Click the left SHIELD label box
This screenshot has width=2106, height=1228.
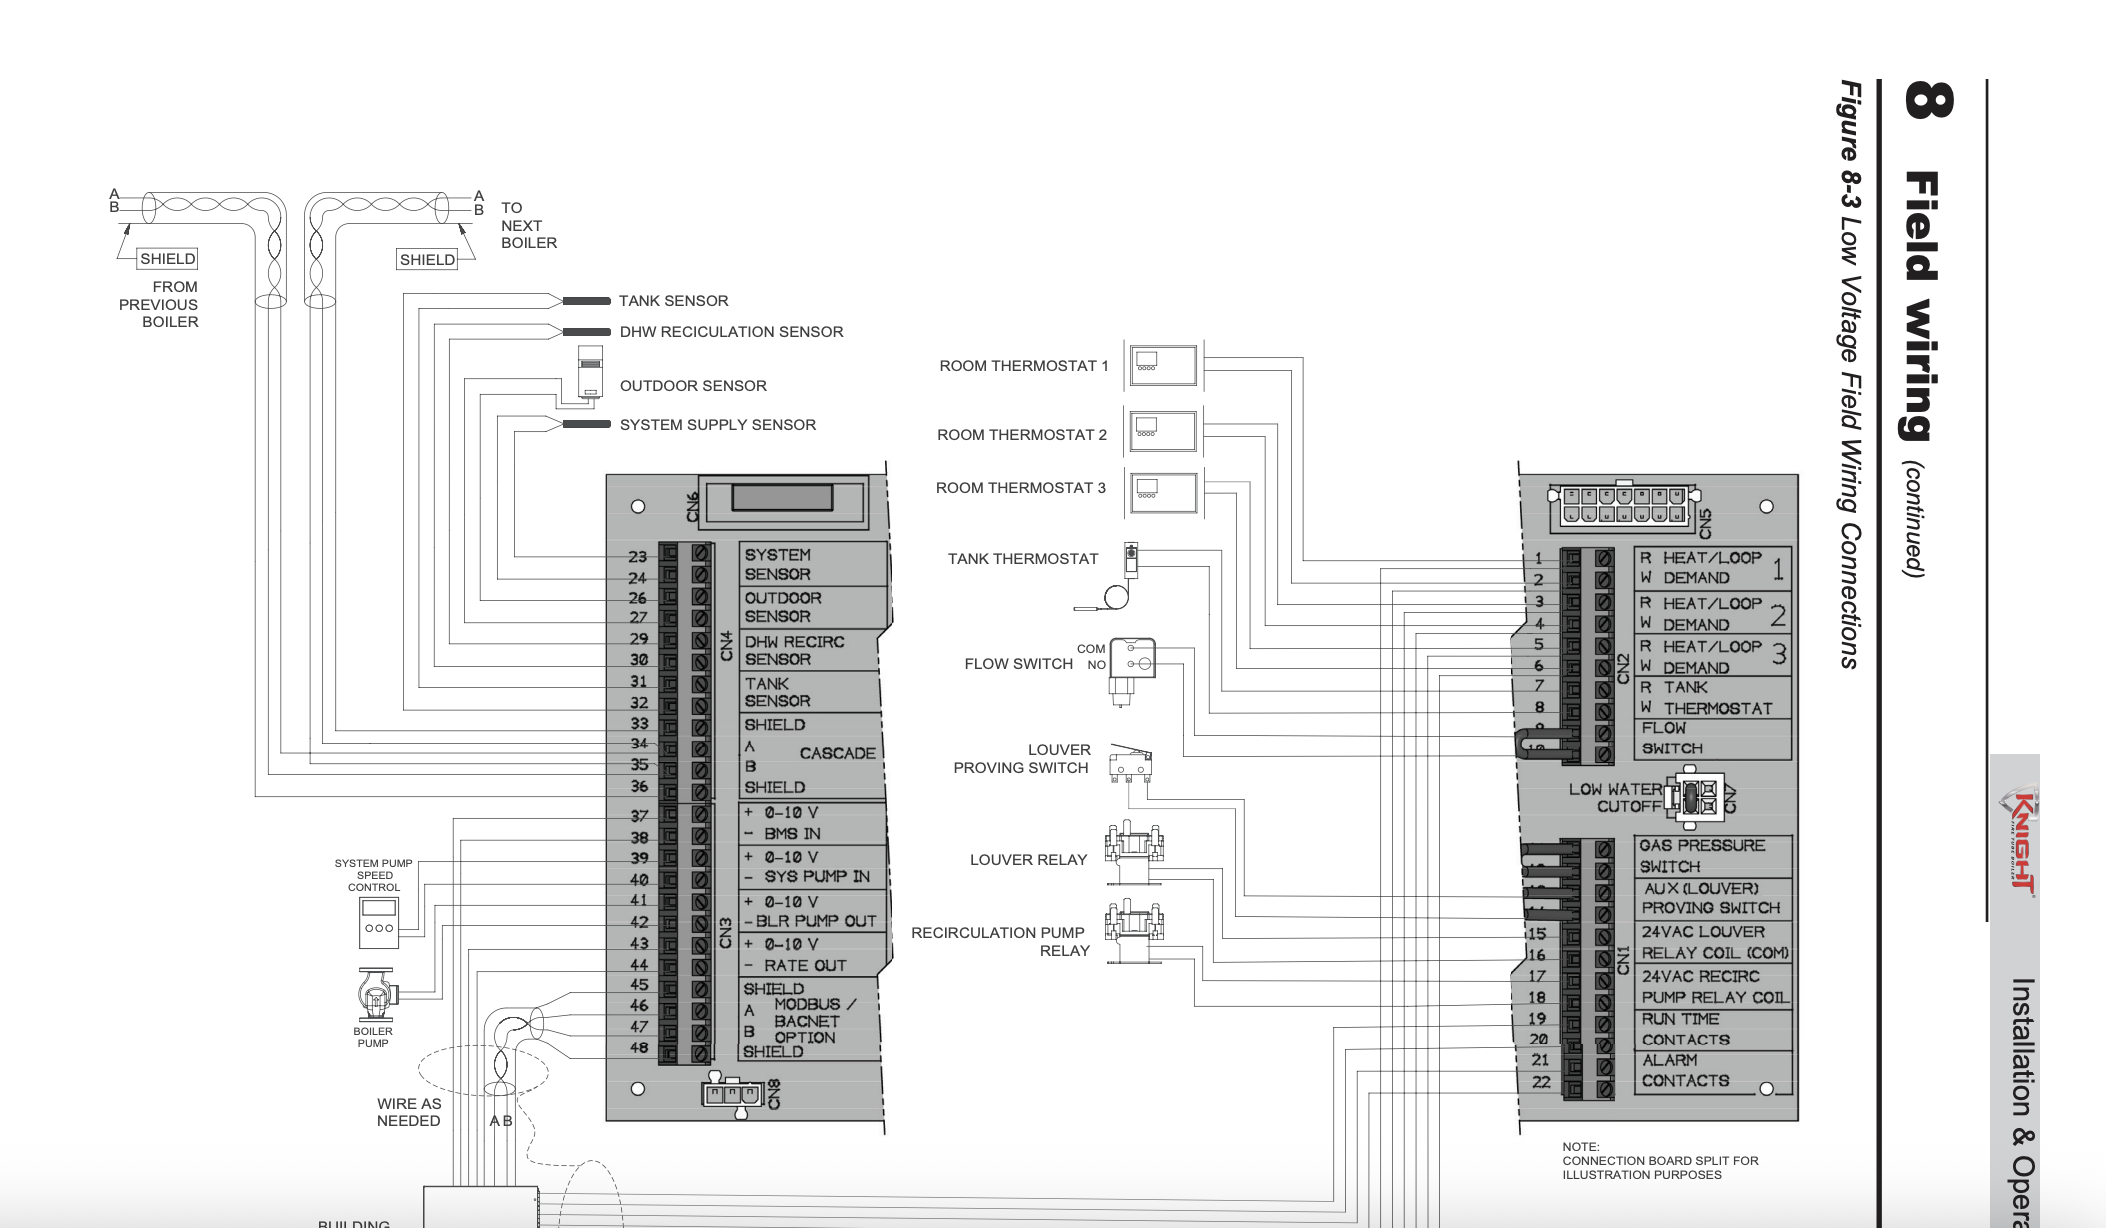click(x=167, y=259)
